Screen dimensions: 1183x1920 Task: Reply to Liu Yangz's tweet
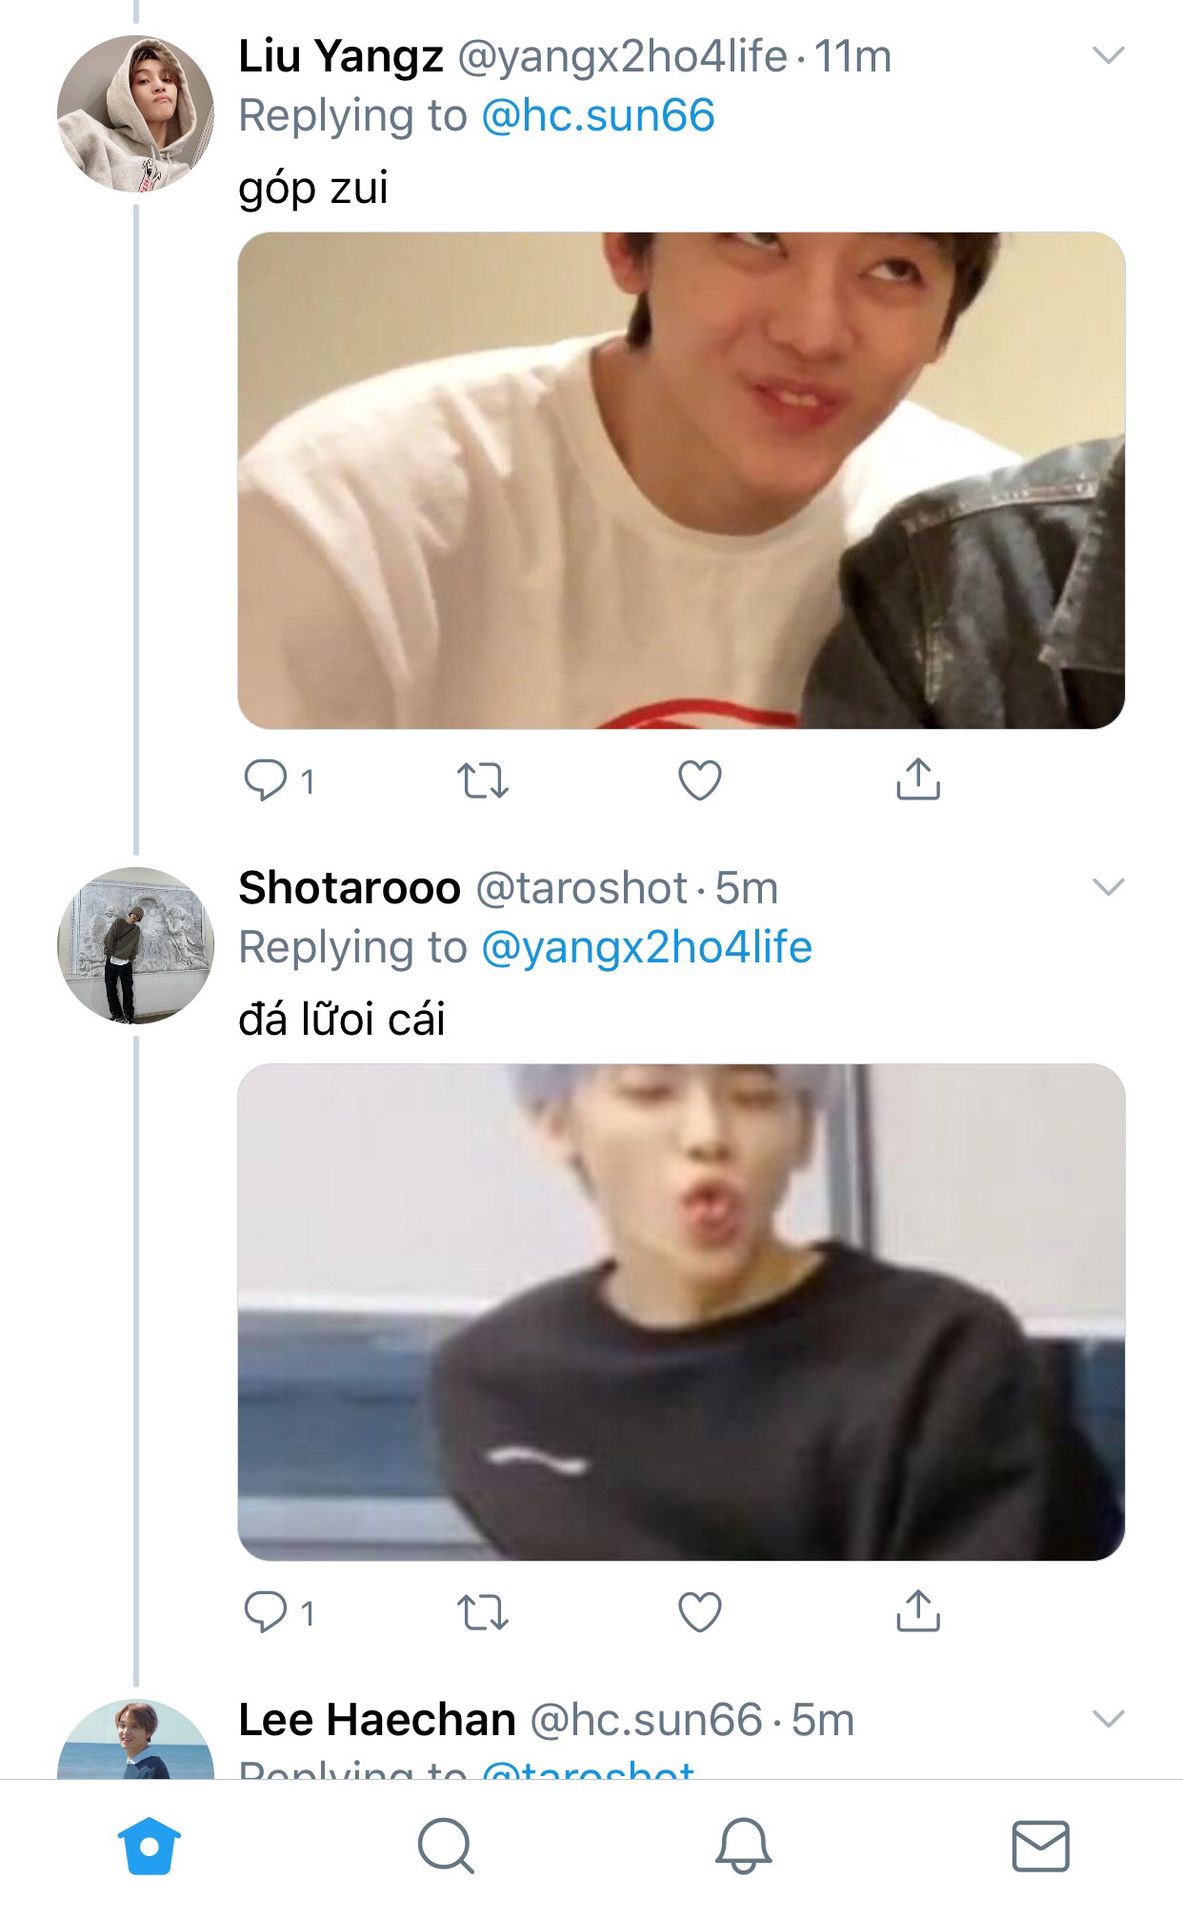coord(266,780)
